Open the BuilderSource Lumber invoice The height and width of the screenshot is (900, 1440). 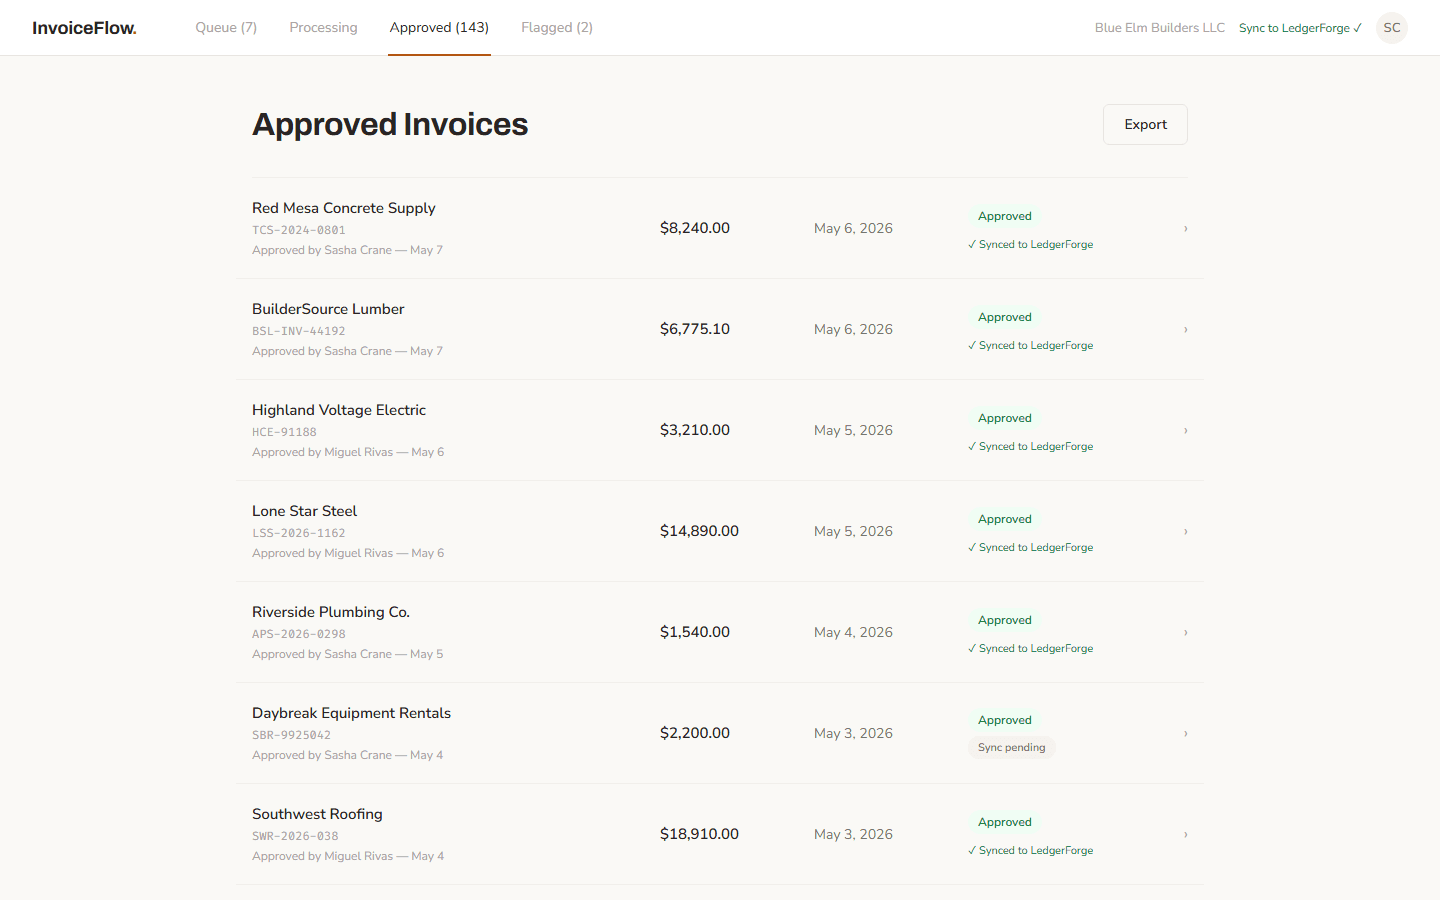coord(720,330)
